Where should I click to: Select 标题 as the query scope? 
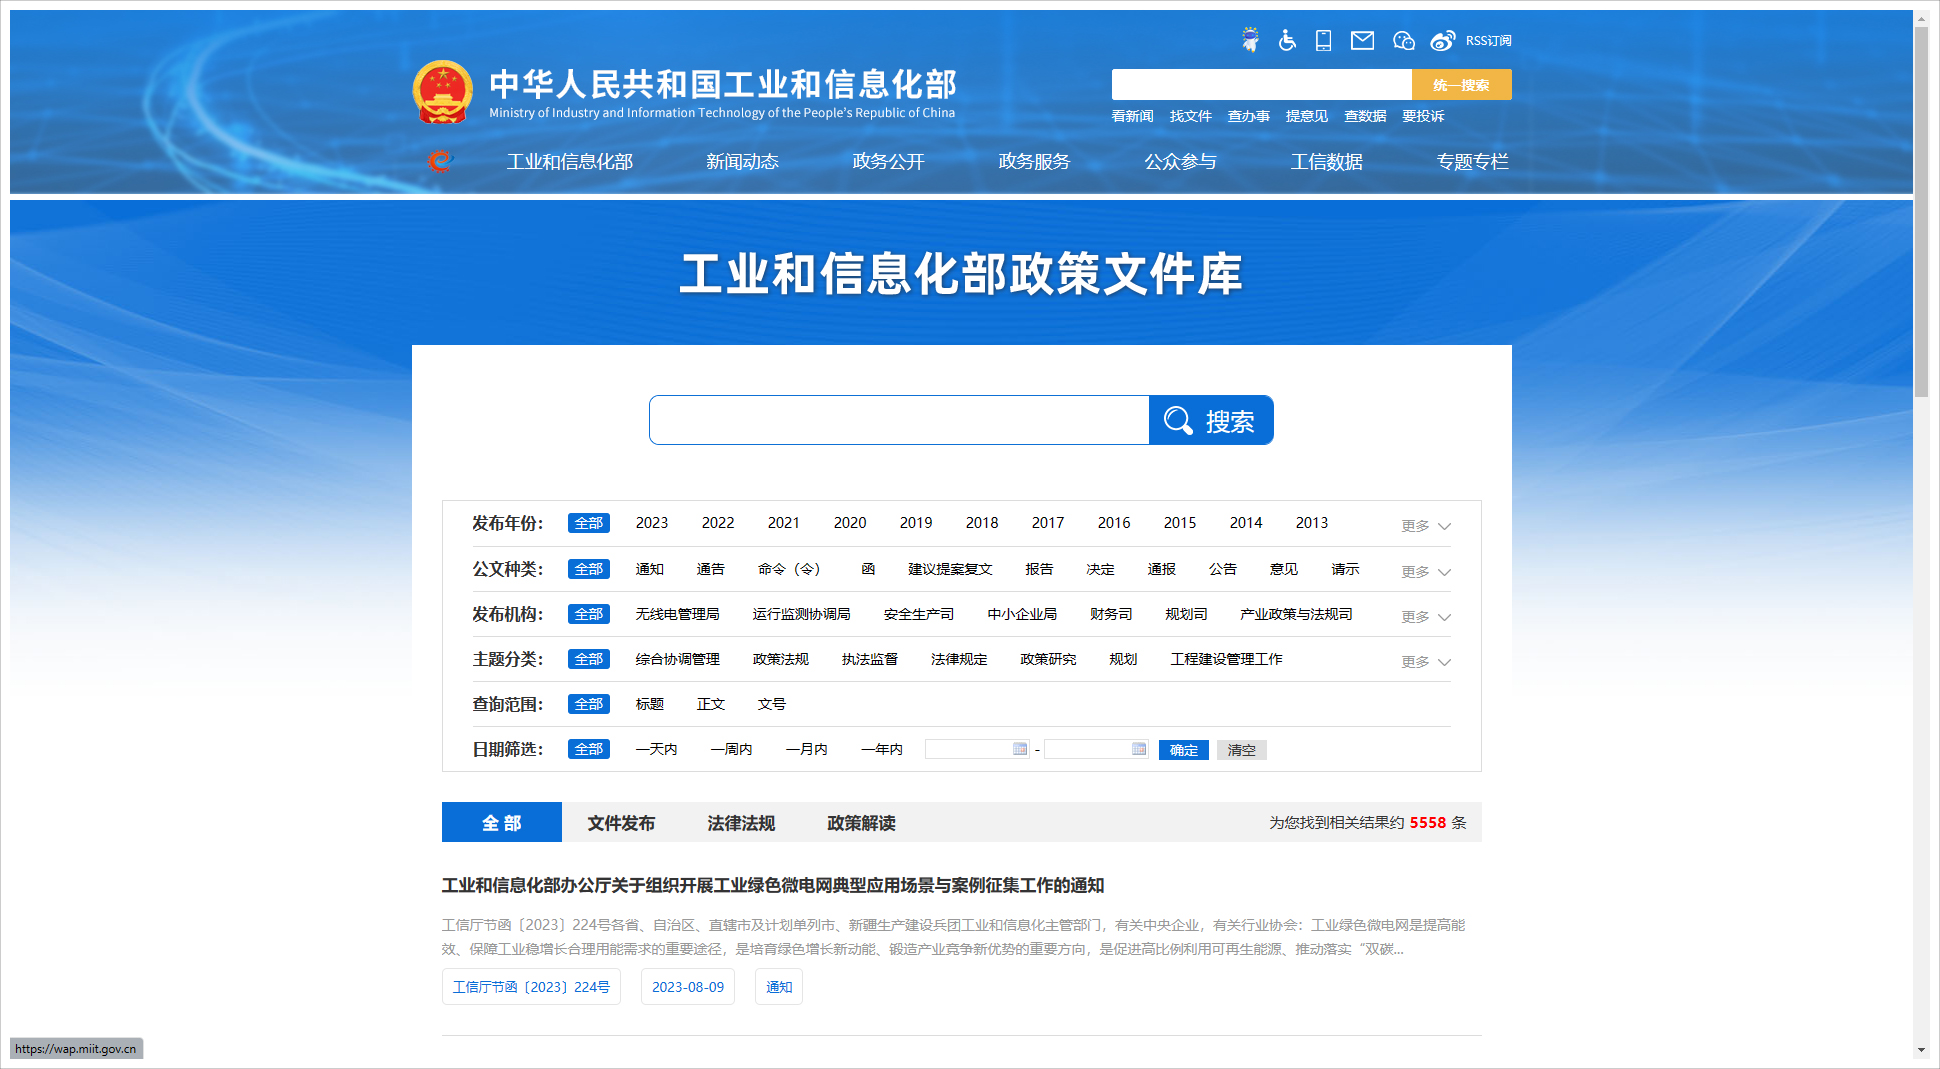pos(649,704)
